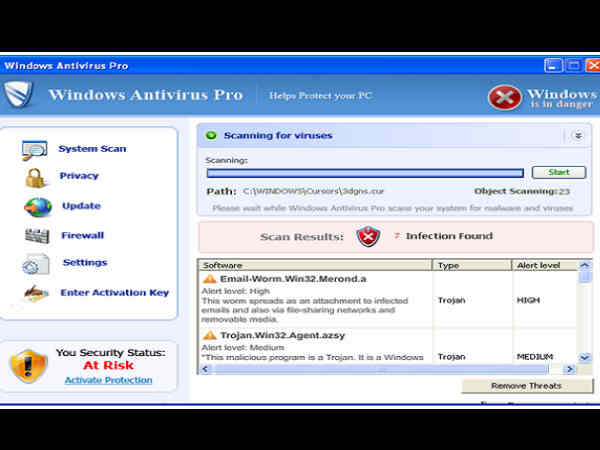
Task: Click the scan Path file text
Action: pyautogui.click(x=313, y=191)
